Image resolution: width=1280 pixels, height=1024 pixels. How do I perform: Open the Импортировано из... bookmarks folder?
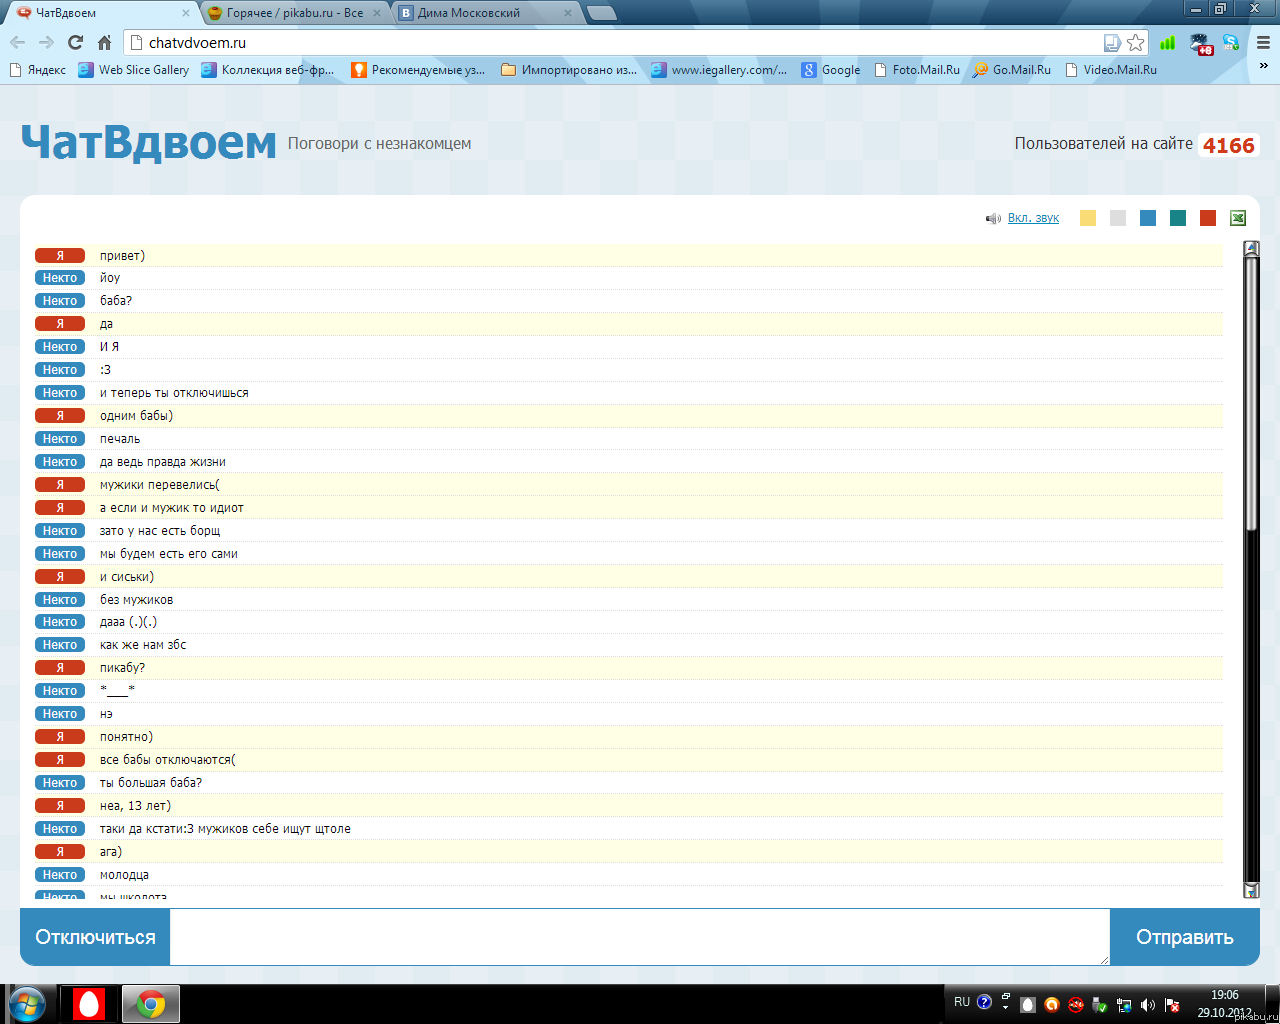pyautogui.click(x=568, y=70)
